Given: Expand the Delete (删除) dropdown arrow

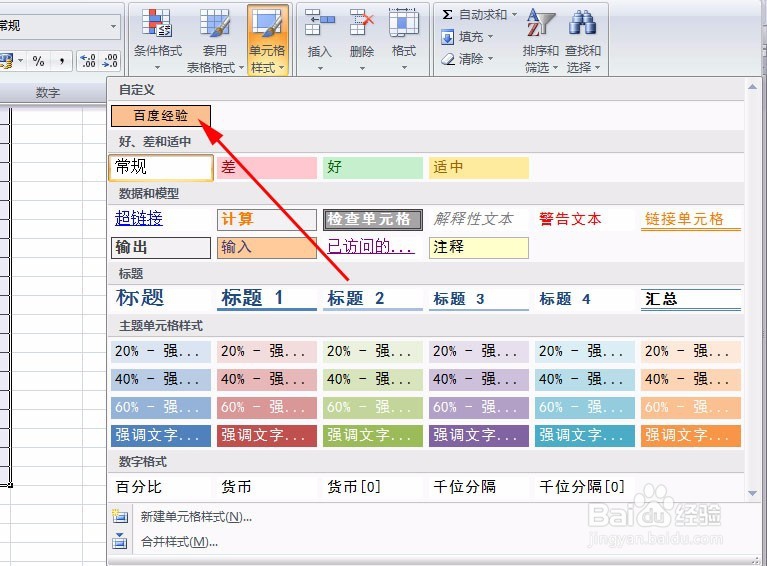Looking at the screenshot, I should point(362,68).
